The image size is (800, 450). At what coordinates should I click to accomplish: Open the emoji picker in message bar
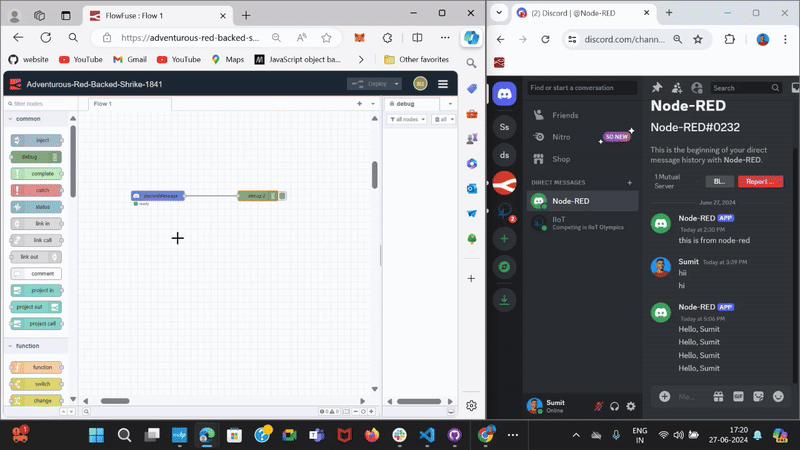779,396
